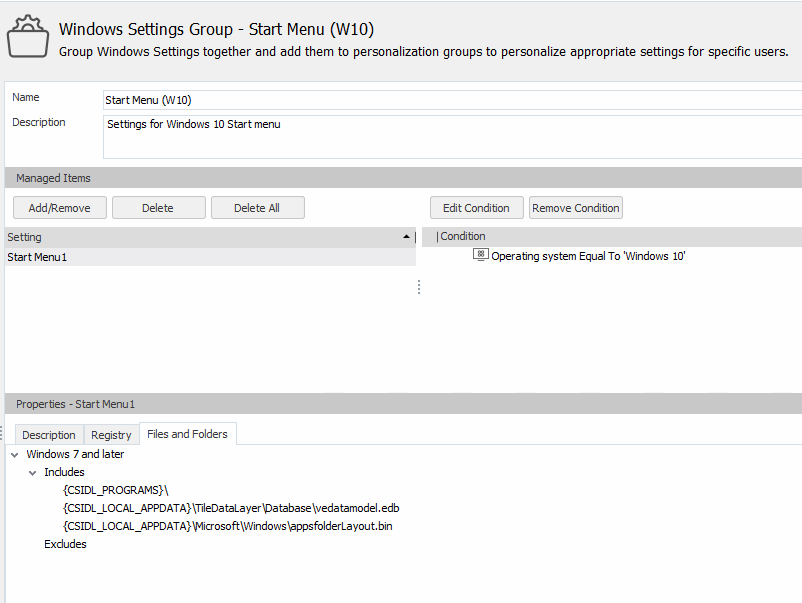This screenshot has width=802, height=603.
Task: Collapse the Includes tree node
Action: point(33,473)
